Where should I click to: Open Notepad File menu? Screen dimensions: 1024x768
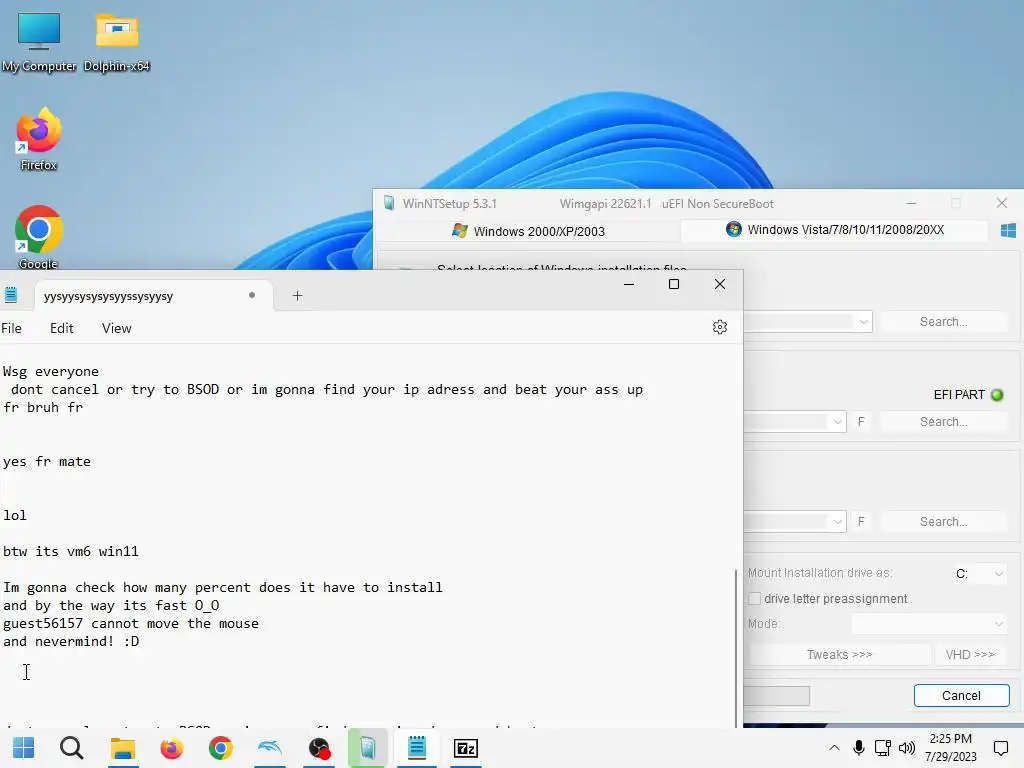[11, 328]
